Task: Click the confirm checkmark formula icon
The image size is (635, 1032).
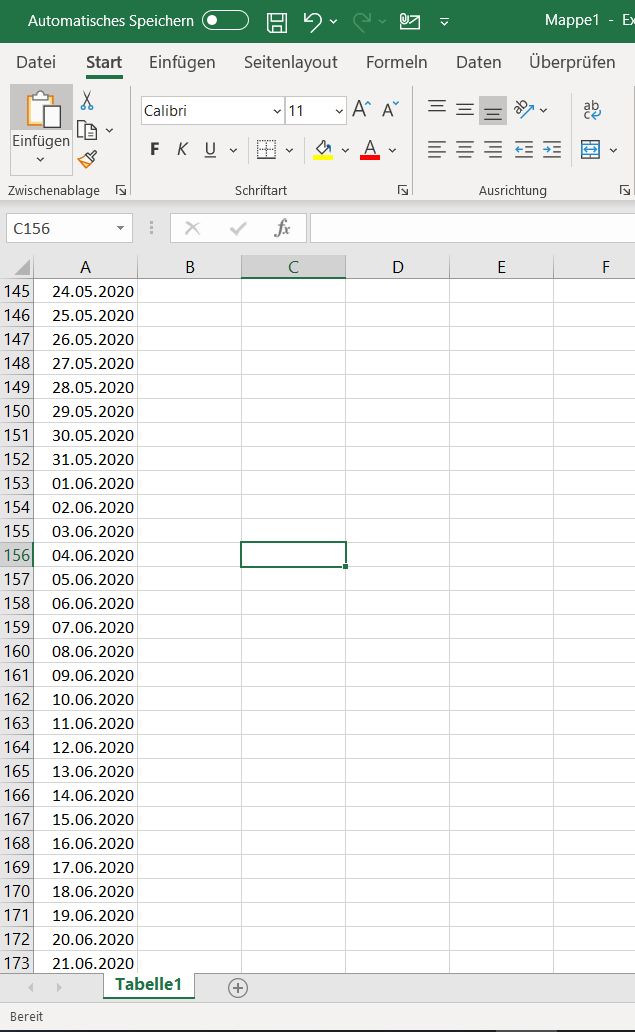Action: tap(238, 228)
